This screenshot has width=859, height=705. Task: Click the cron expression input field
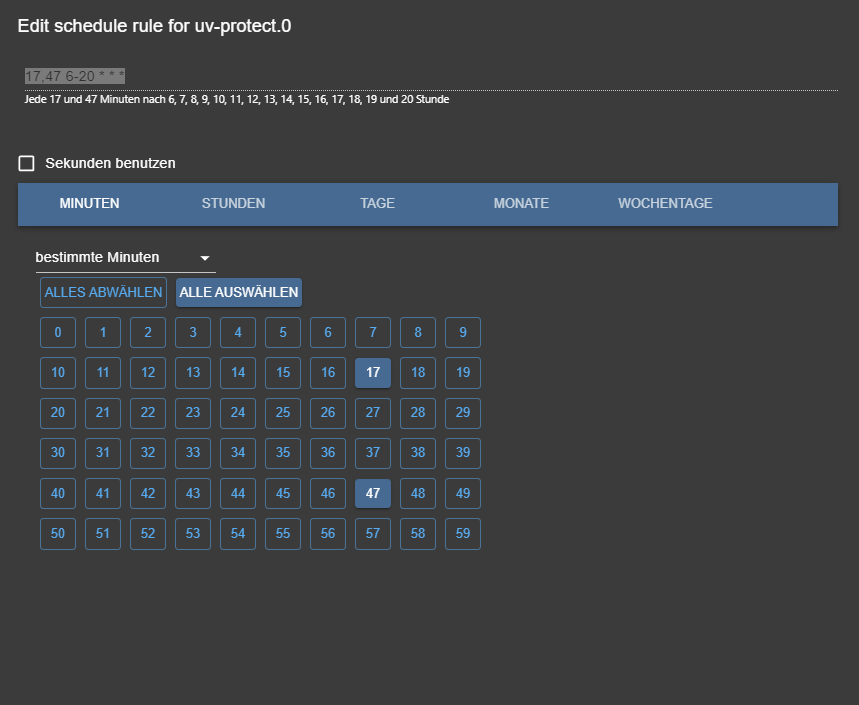click(x=431, y=76)
